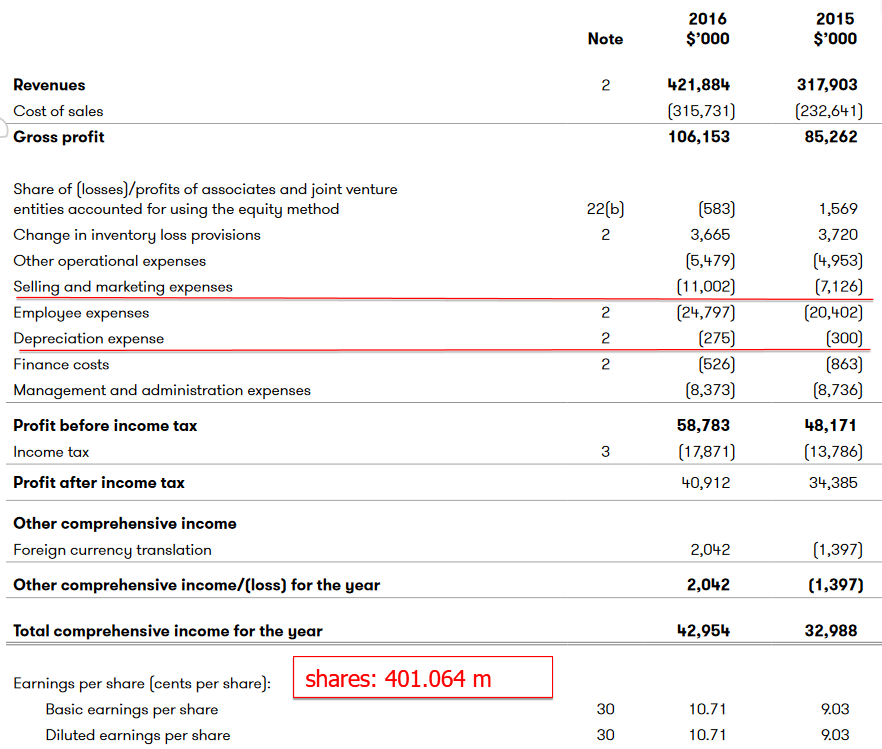
Task: Click the 'Selling and marketing expenses' label
Action: (x=123, y=287)
